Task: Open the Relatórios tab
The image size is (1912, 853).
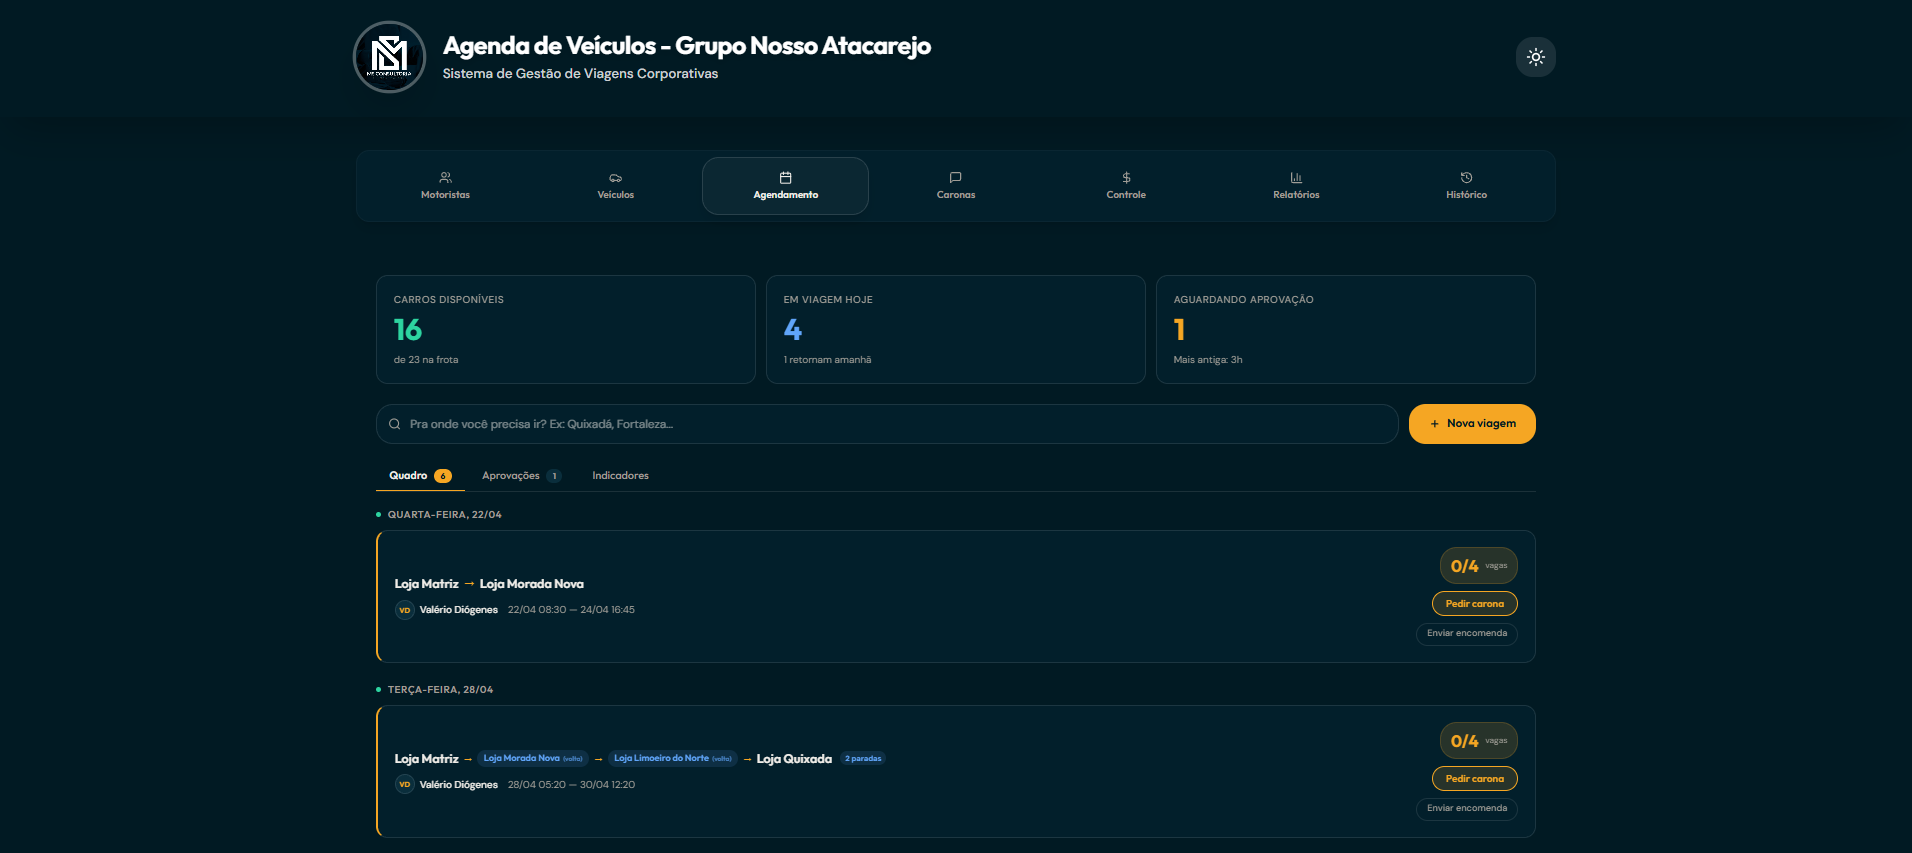Action: (1296, 186)
